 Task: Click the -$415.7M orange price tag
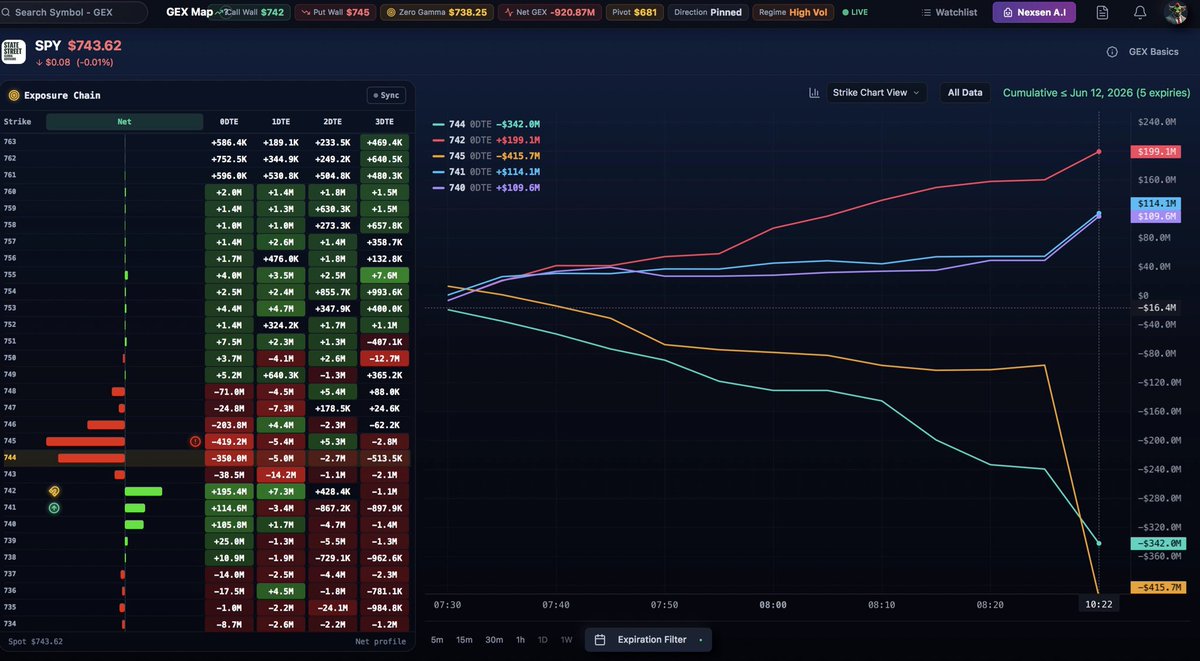pos(1156,587)
